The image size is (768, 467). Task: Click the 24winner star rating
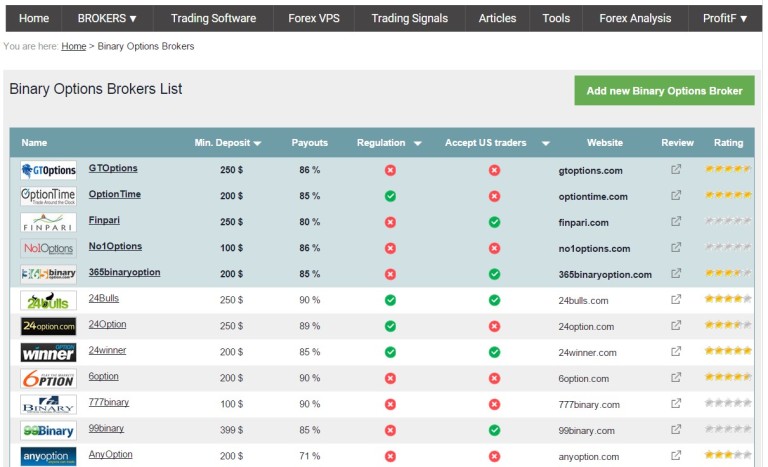(728, 350)
